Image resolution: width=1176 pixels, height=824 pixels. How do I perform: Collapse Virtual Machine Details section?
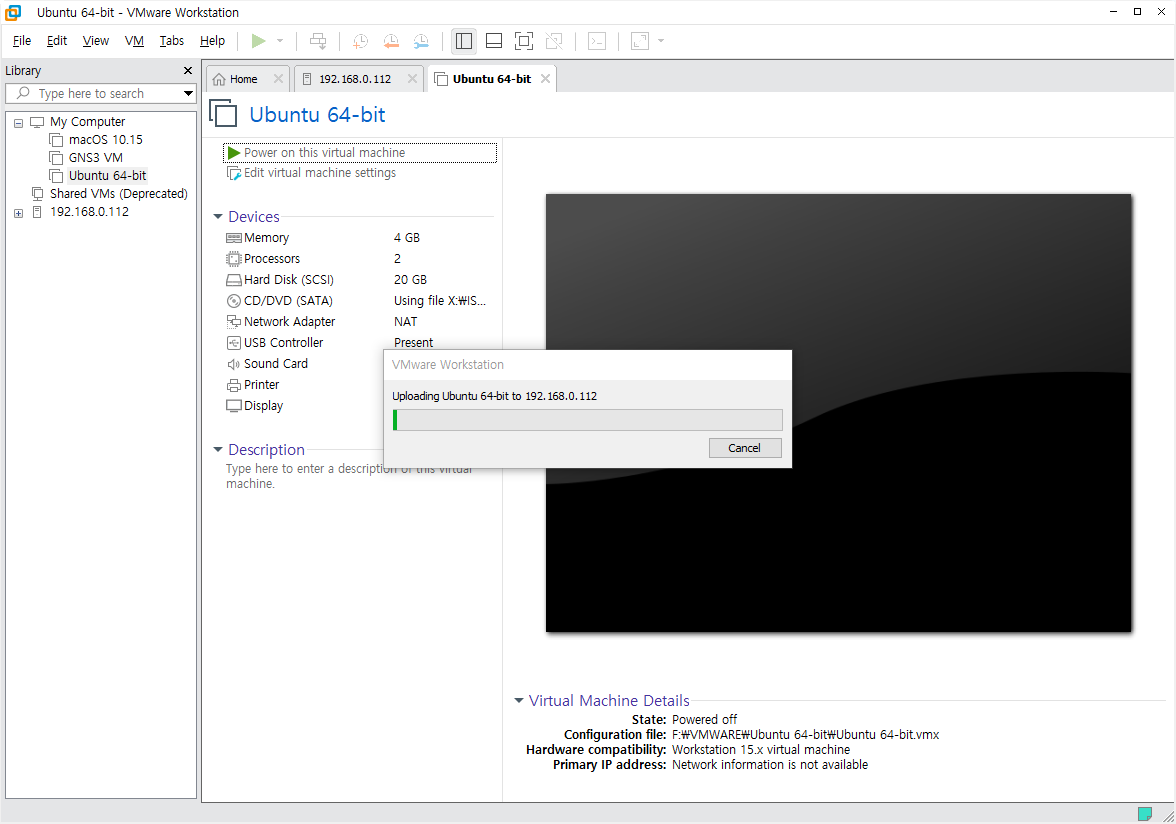[518, 700]
